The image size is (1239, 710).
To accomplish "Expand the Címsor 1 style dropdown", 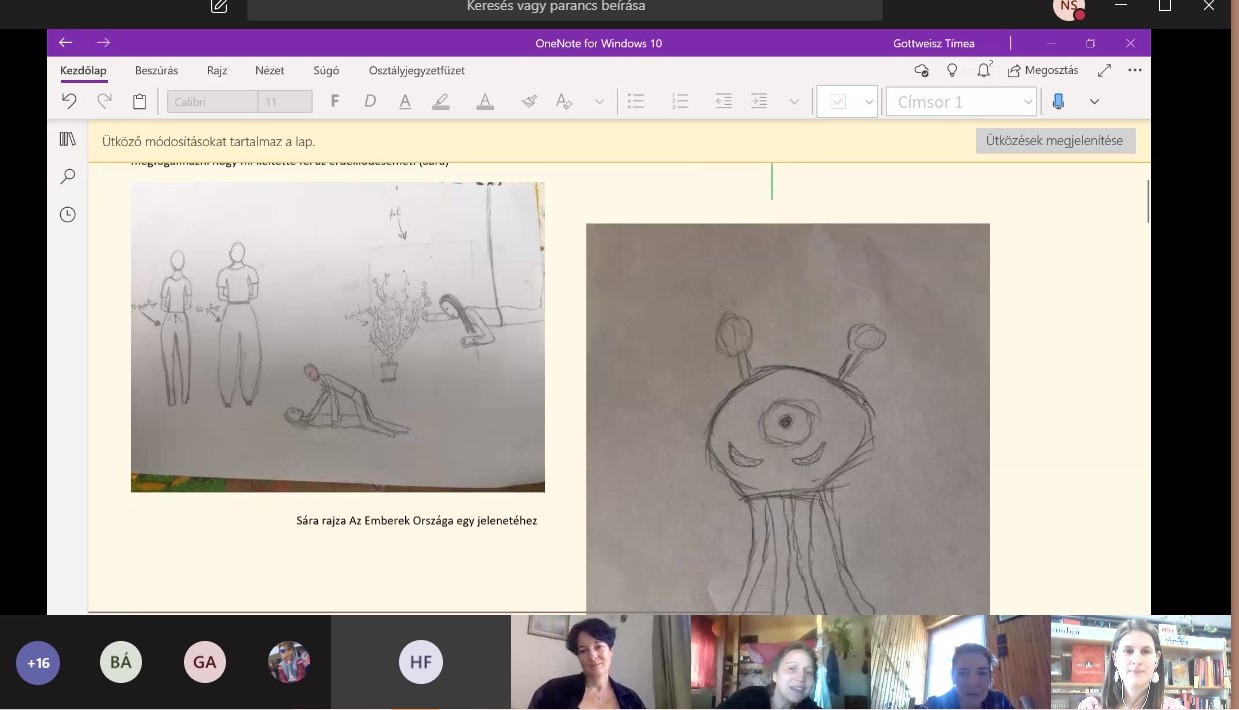I will (x=1028, y=102).
